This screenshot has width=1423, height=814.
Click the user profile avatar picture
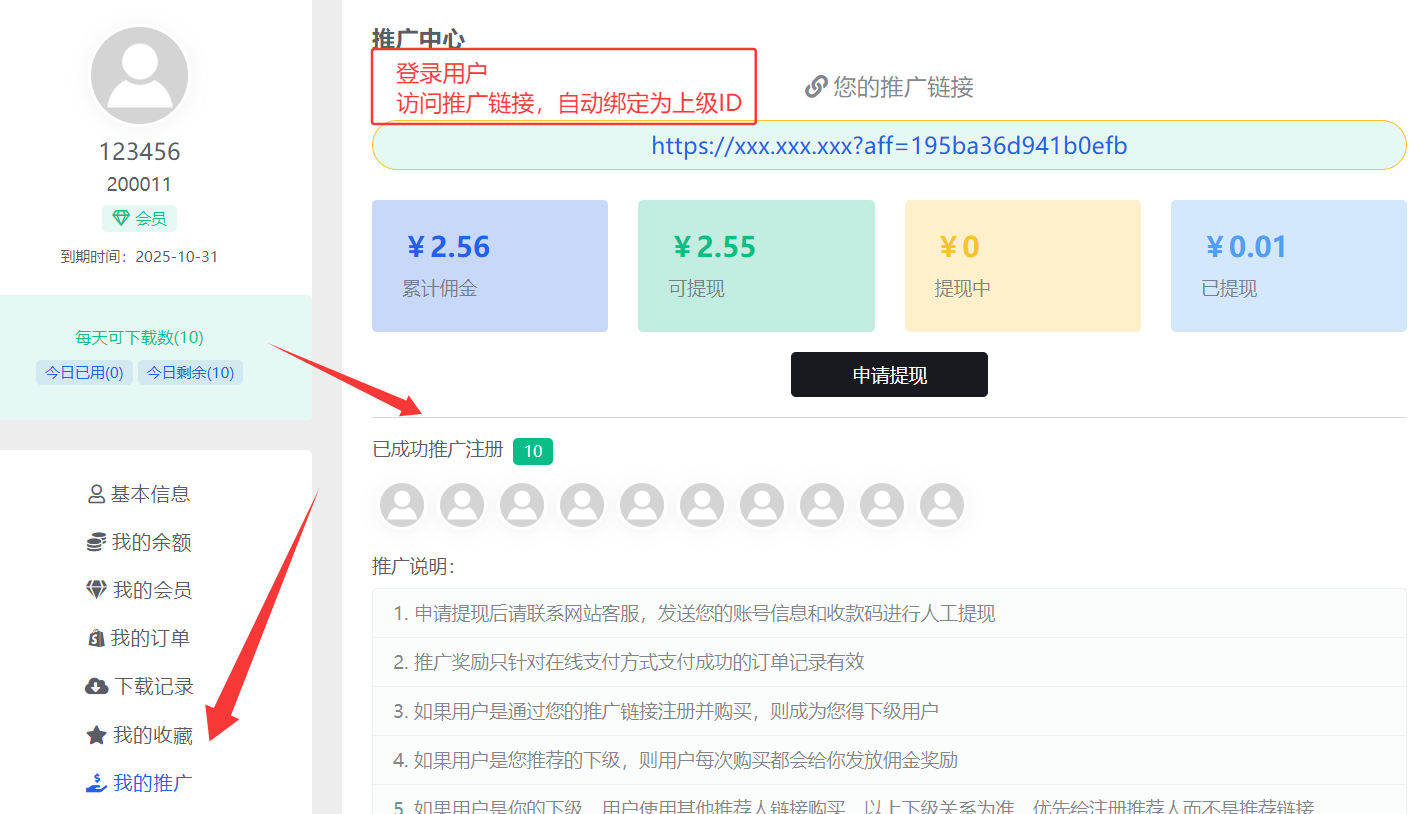(x=139, y=76)
